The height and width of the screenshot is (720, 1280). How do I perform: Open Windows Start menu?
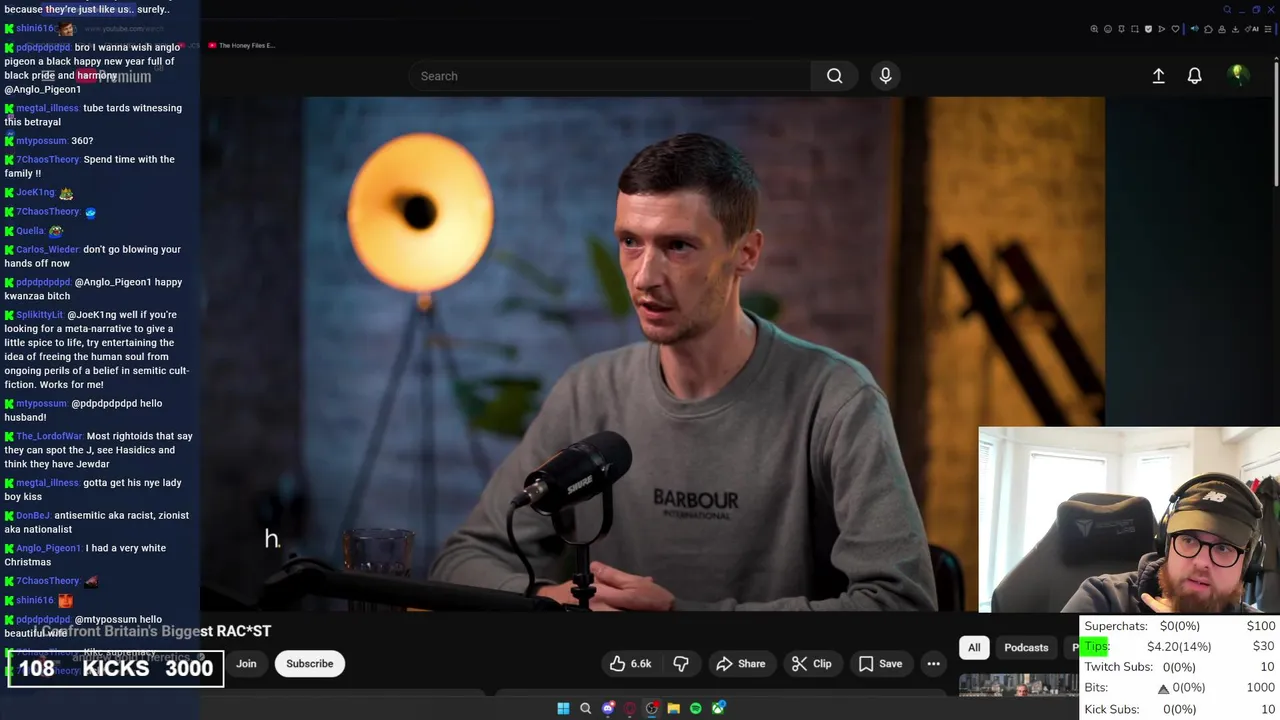click(x=563, y=708)
